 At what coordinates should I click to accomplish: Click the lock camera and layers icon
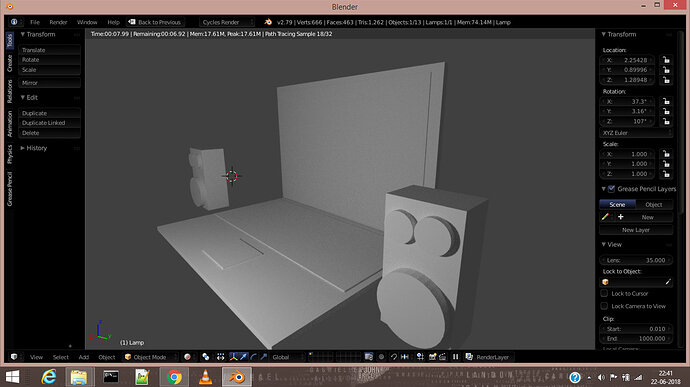coord(369,357)
